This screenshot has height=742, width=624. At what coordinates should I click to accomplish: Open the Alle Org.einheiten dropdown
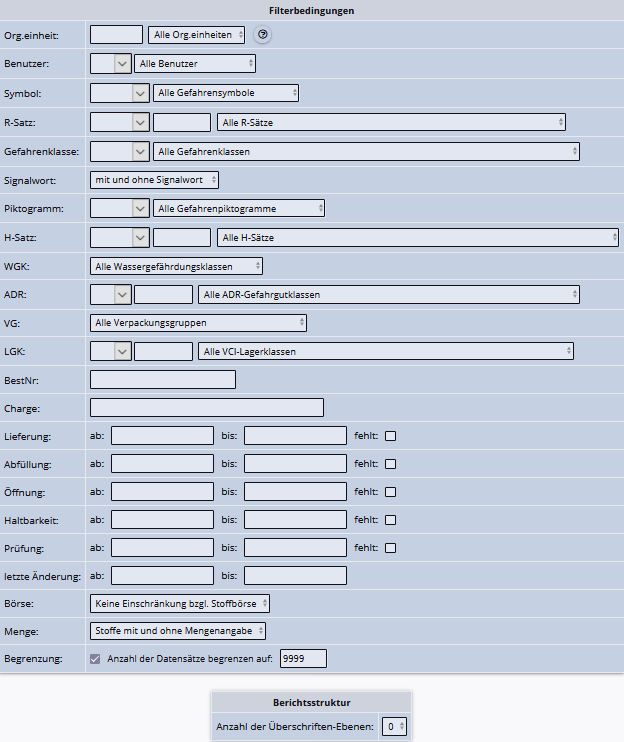pos(196,35)
